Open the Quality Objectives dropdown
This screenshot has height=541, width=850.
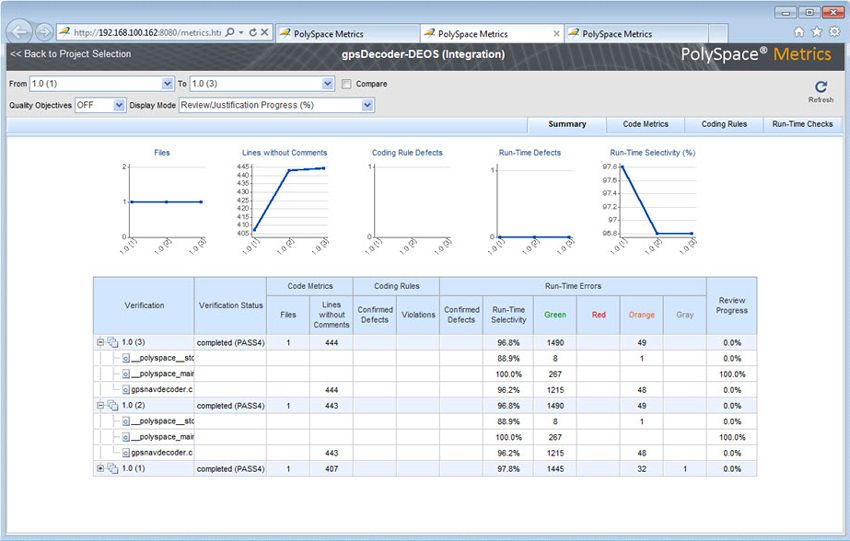[119, 105]
